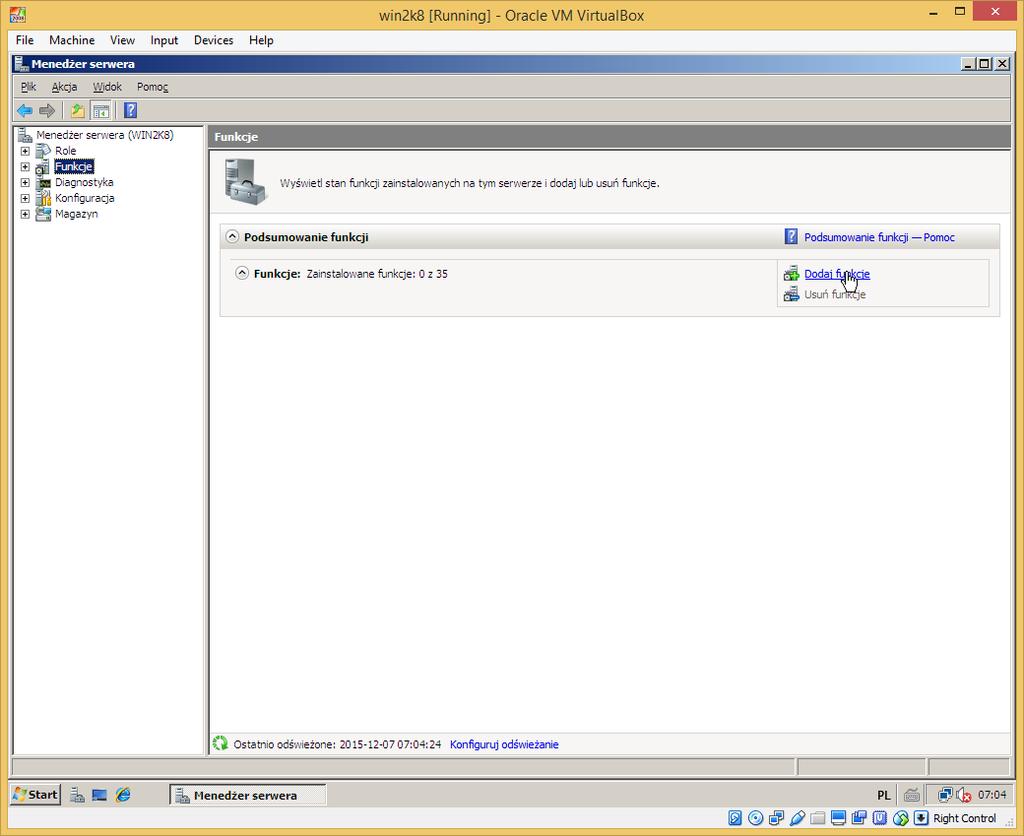The image size is (1024, 836).
Task: Open the Widok menu
Action: (107, 87)
